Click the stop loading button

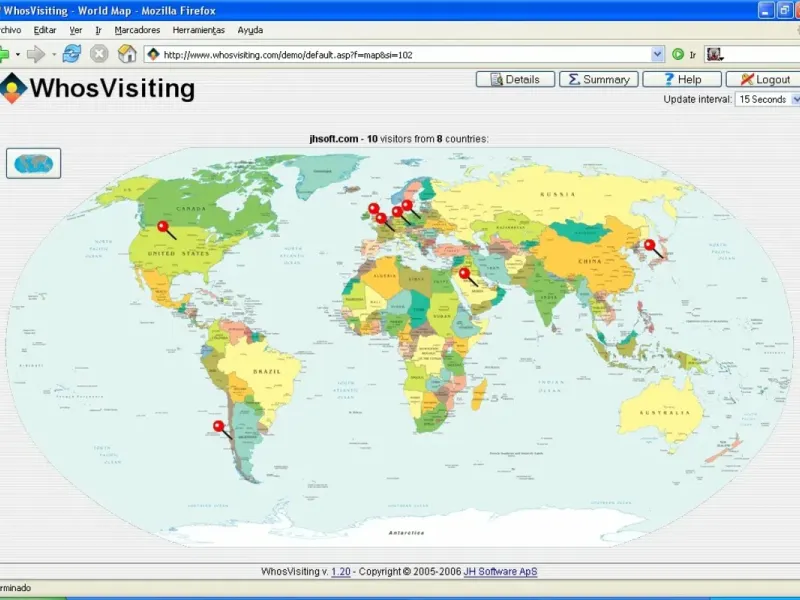click(x=99, y=54)
